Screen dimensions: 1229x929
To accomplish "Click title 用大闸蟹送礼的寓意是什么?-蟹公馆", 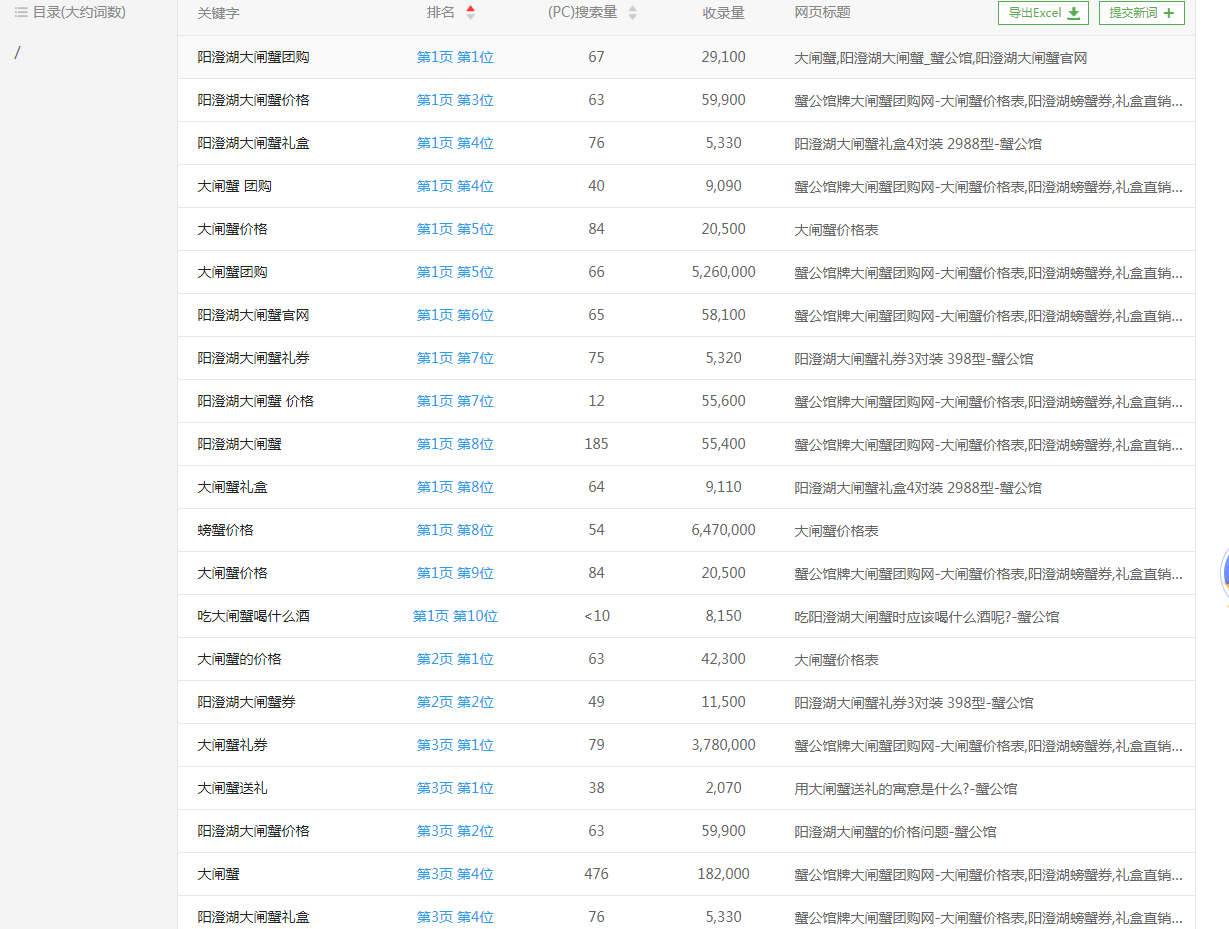I will 905,789.
